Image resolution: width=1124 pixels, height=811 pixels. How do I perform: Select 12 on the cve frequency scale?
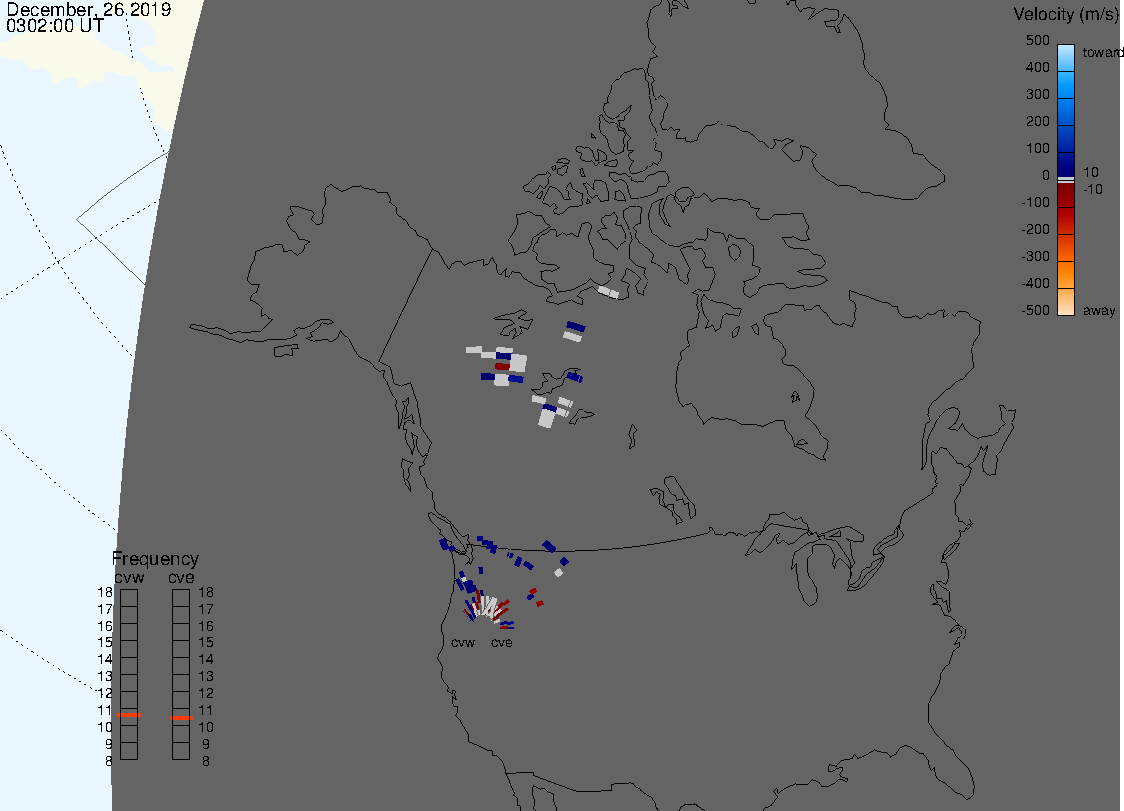click(206, 693)
